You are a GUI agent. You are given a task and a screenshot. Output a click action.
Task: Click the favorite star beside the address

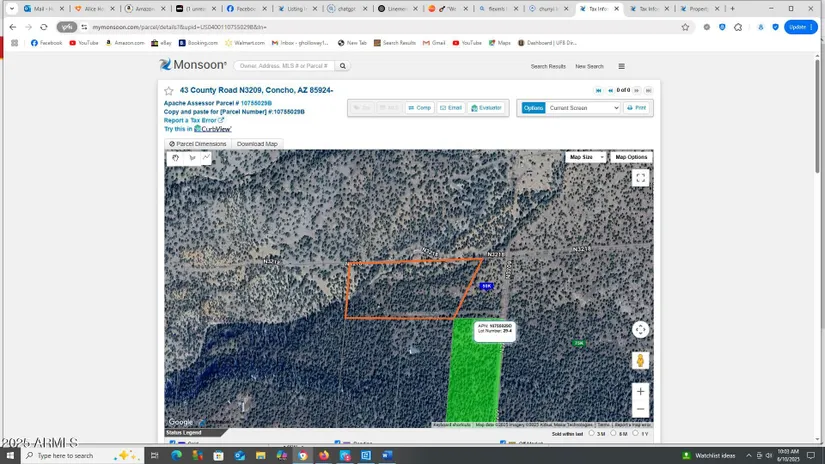point(169,91)
